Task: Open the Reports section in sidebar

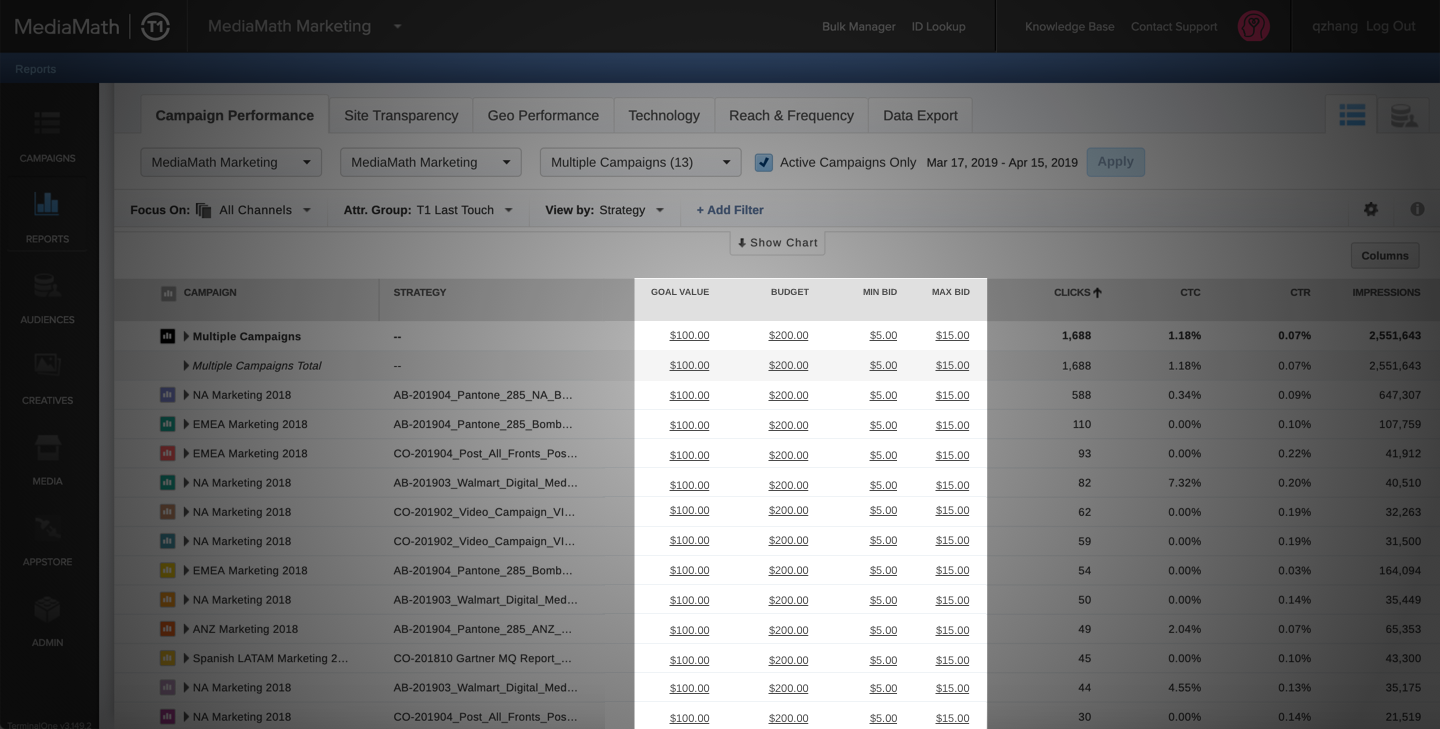Action: (x=47, y=217)
